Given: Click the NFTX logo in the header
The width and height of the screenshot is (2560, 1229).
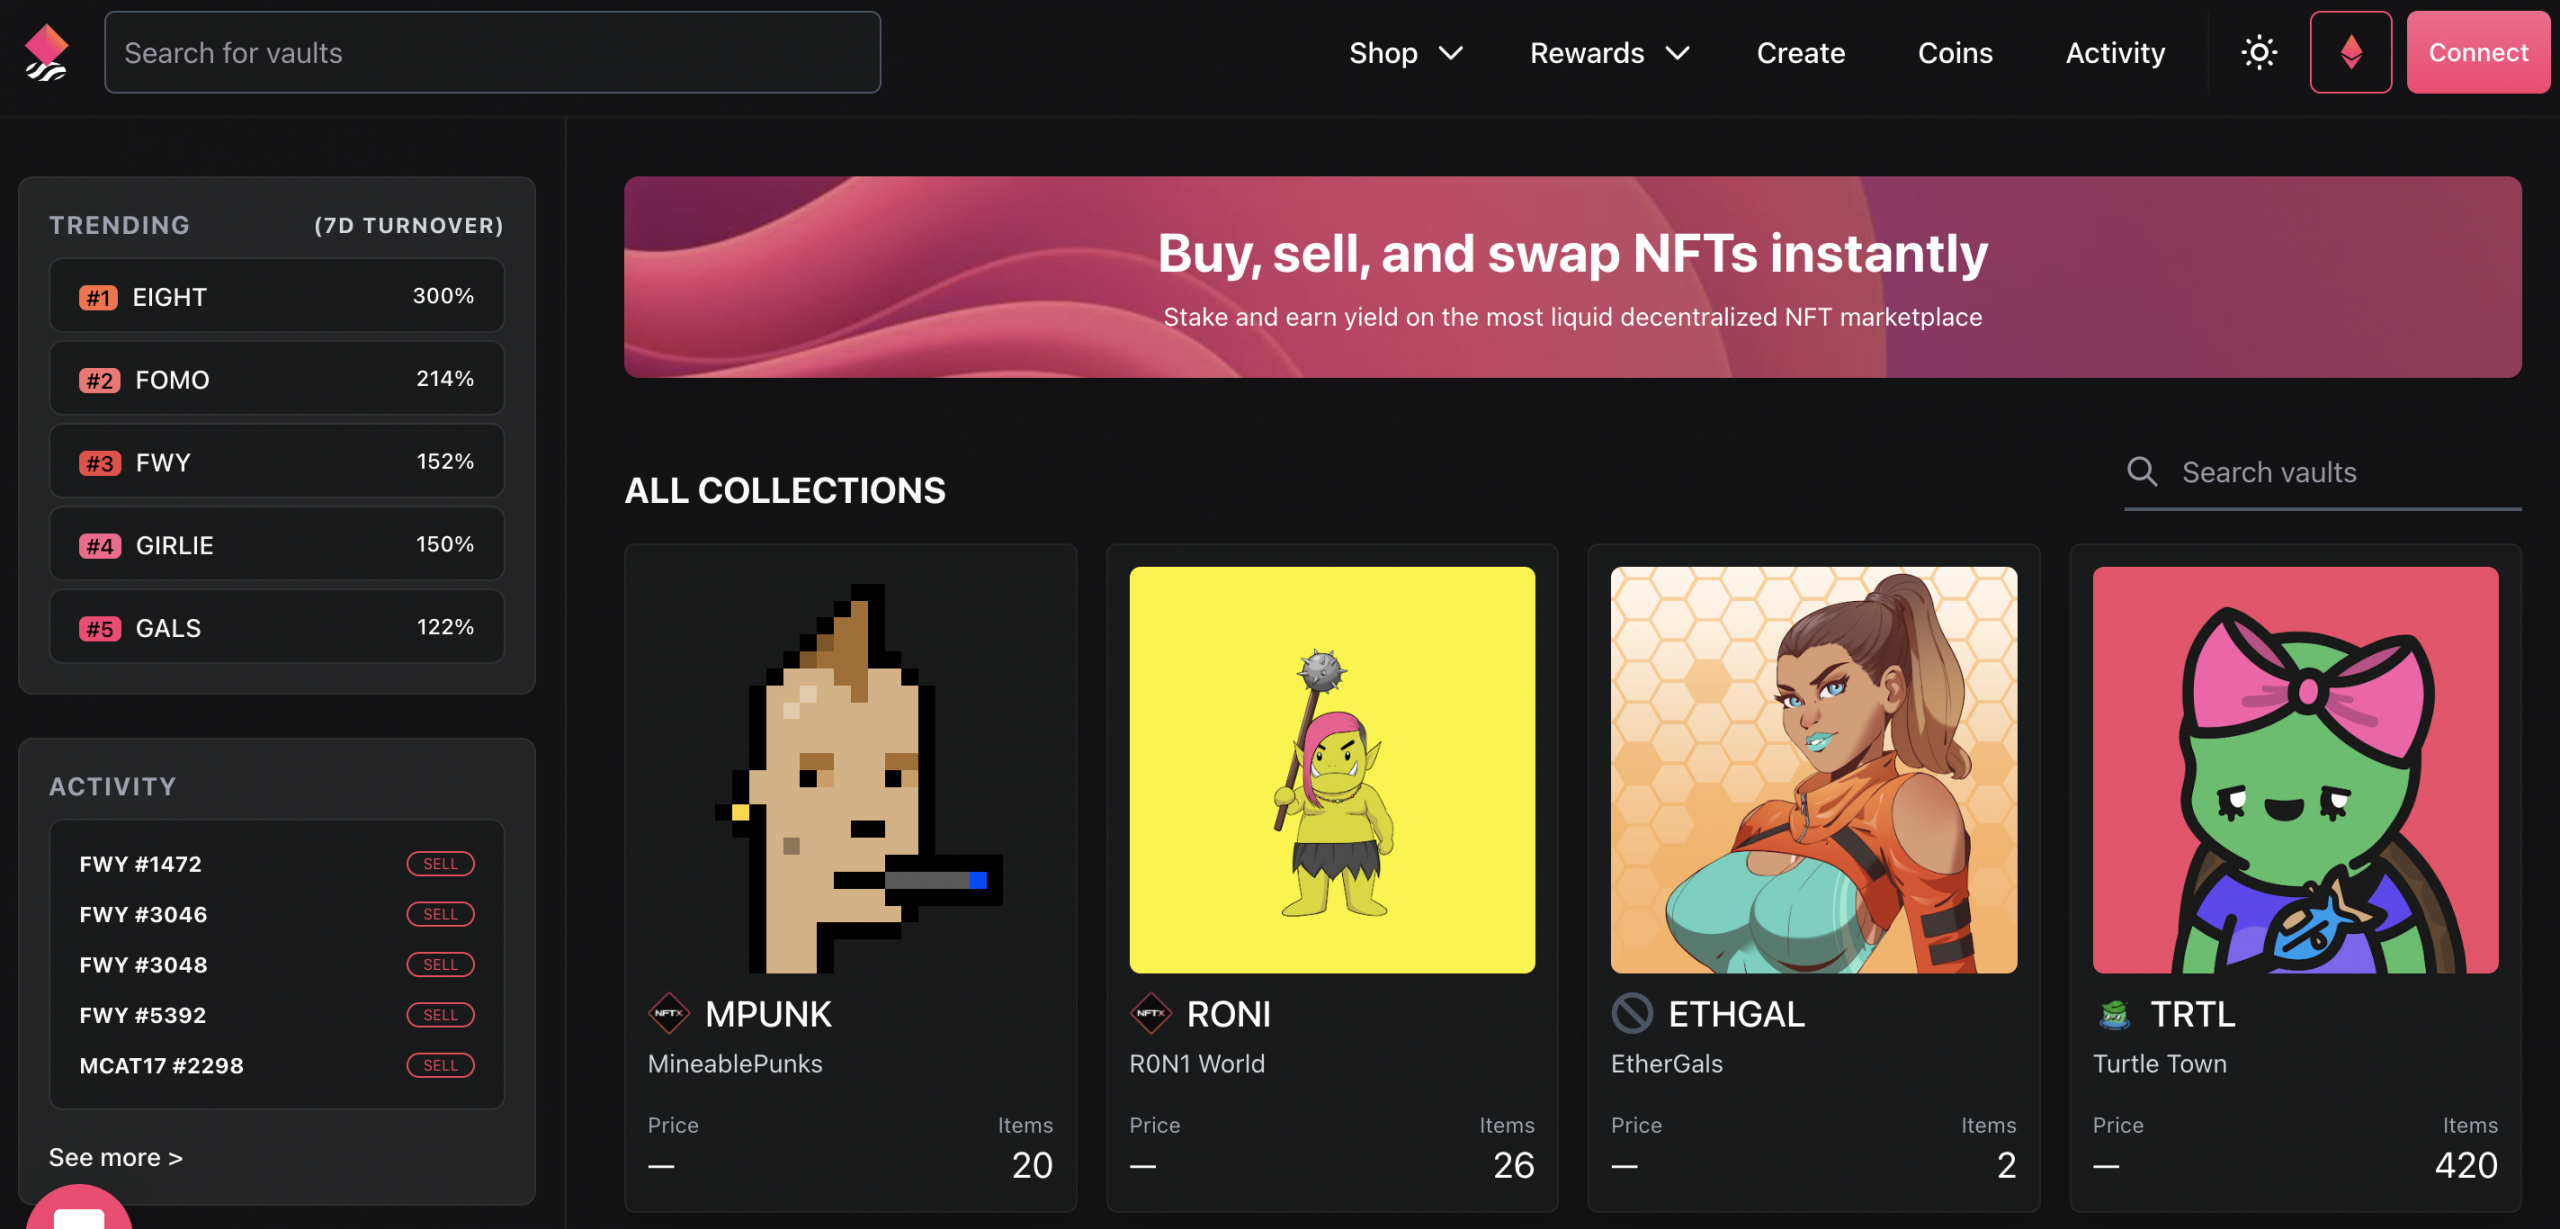Looking at the screenshot, I should (x=46, y=52).
